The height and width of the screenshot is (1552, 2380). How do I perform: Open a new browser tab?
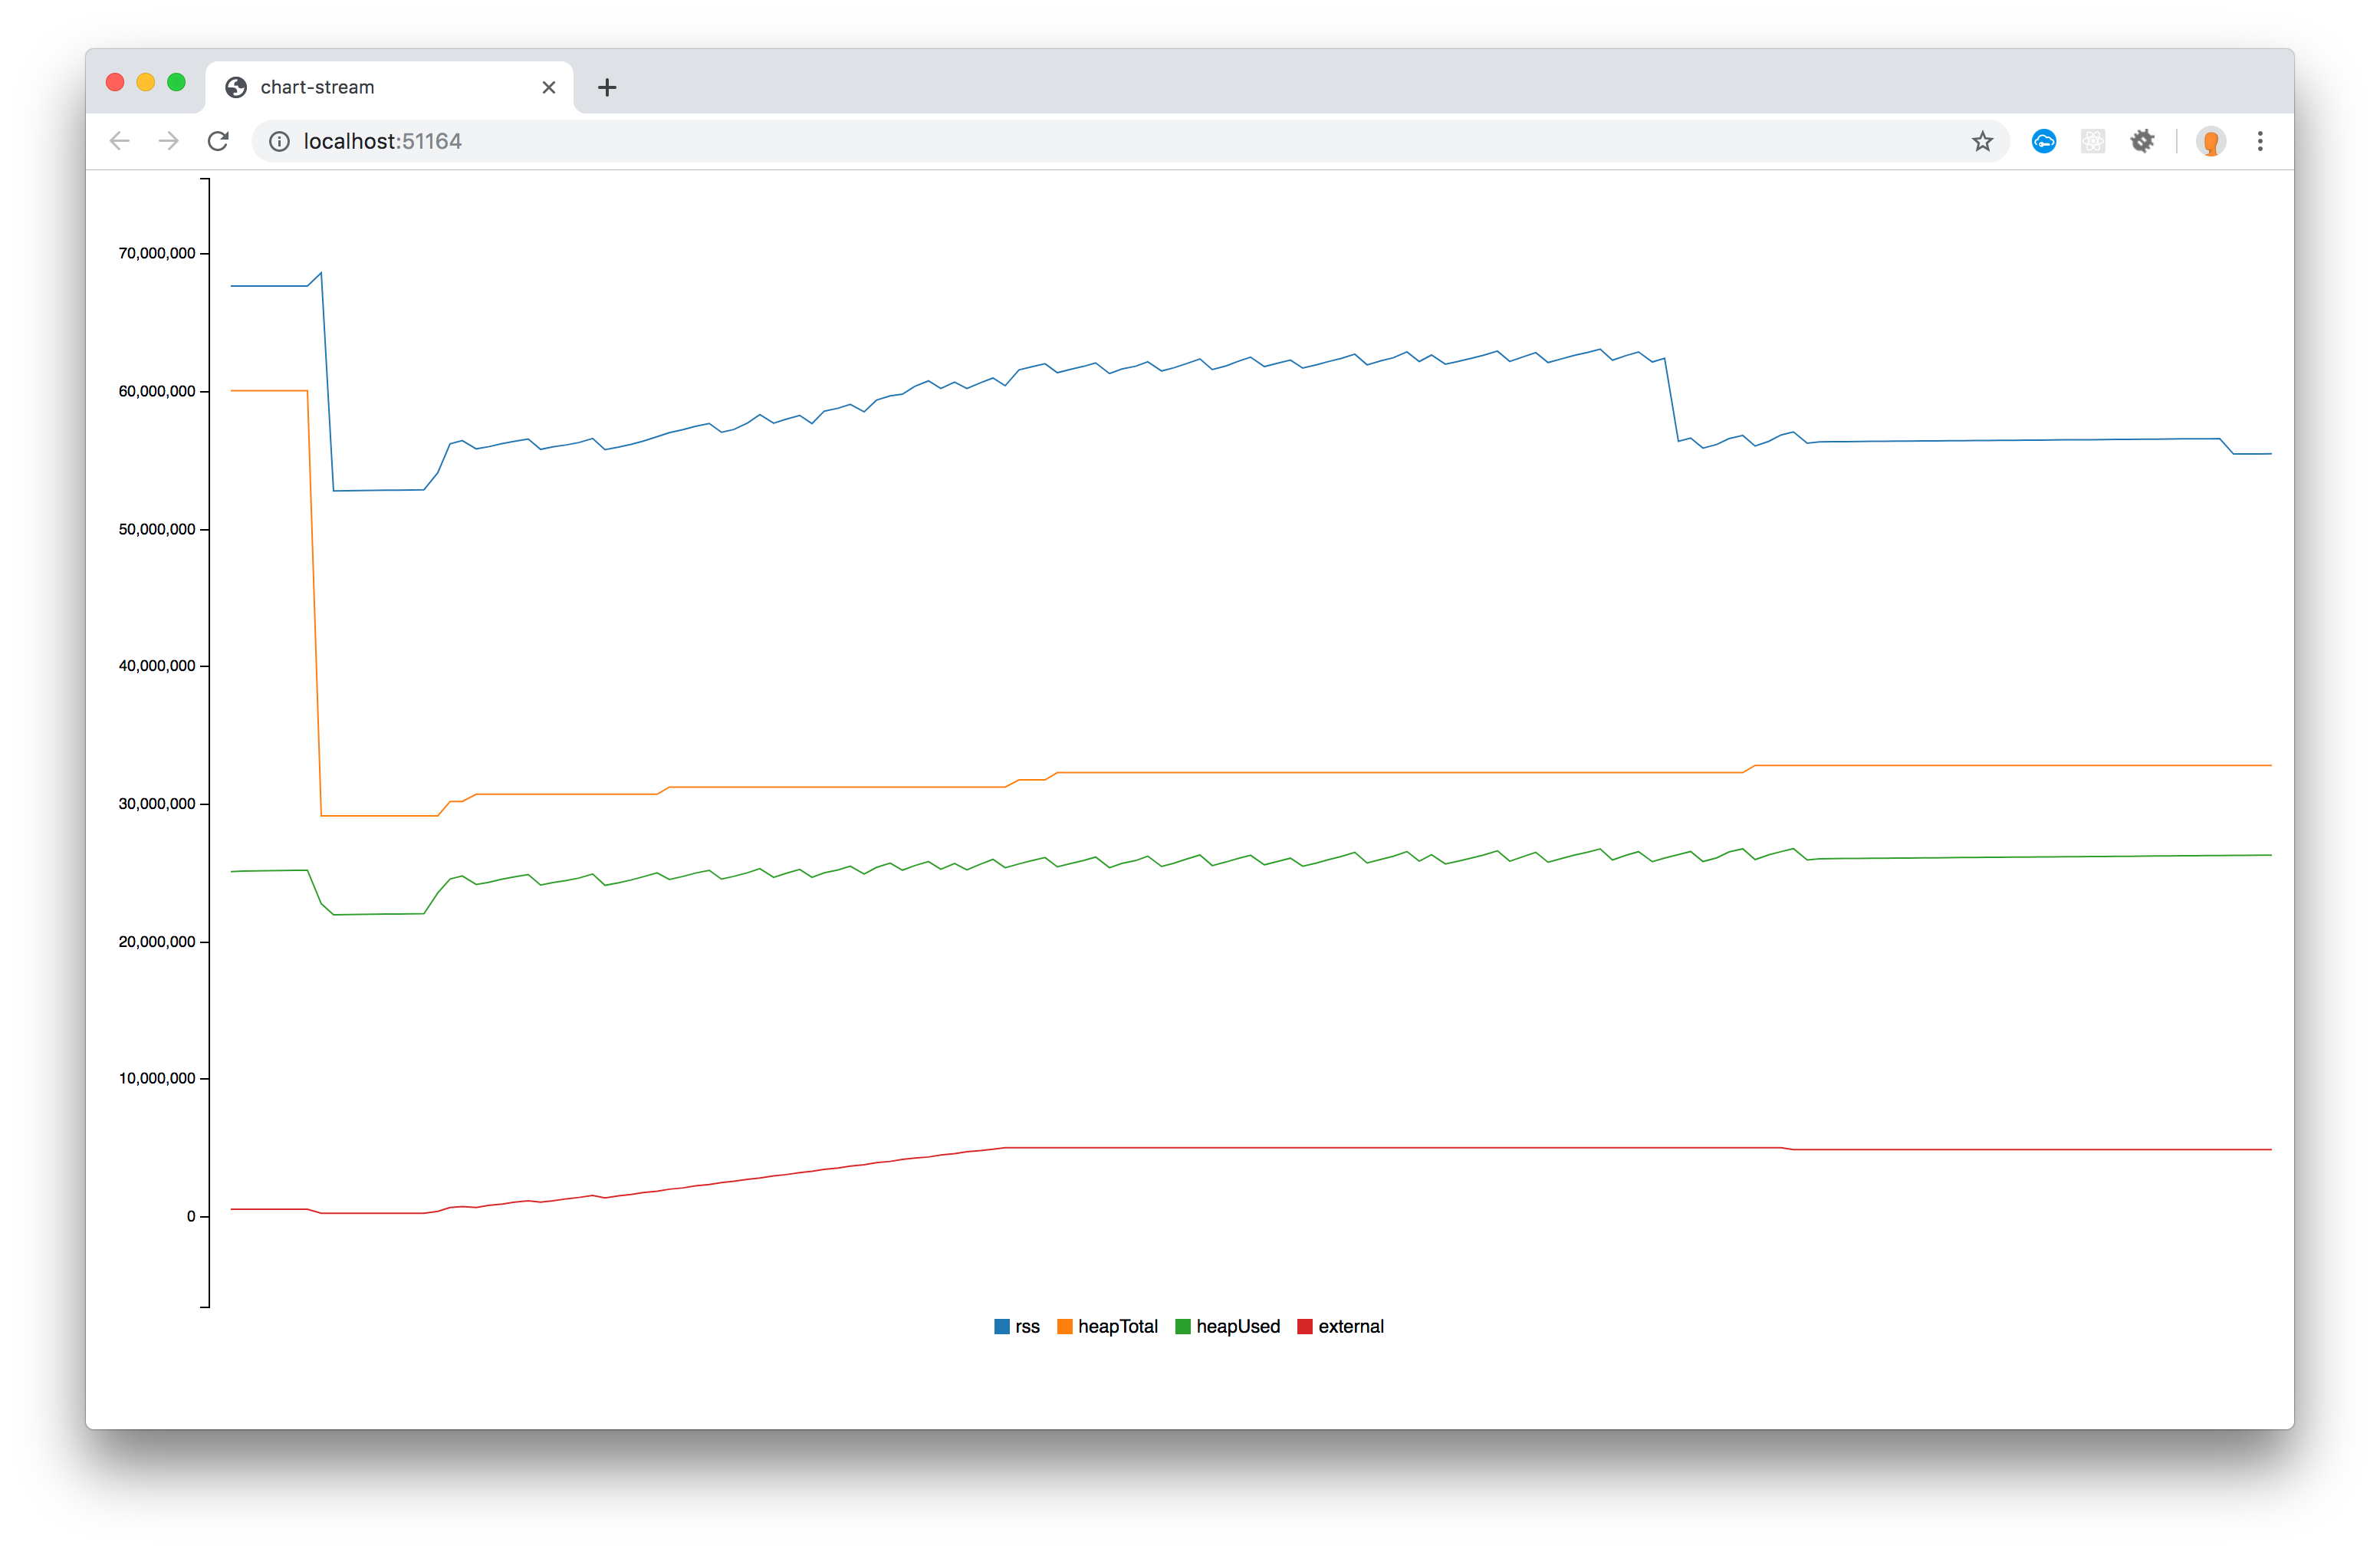607,87
